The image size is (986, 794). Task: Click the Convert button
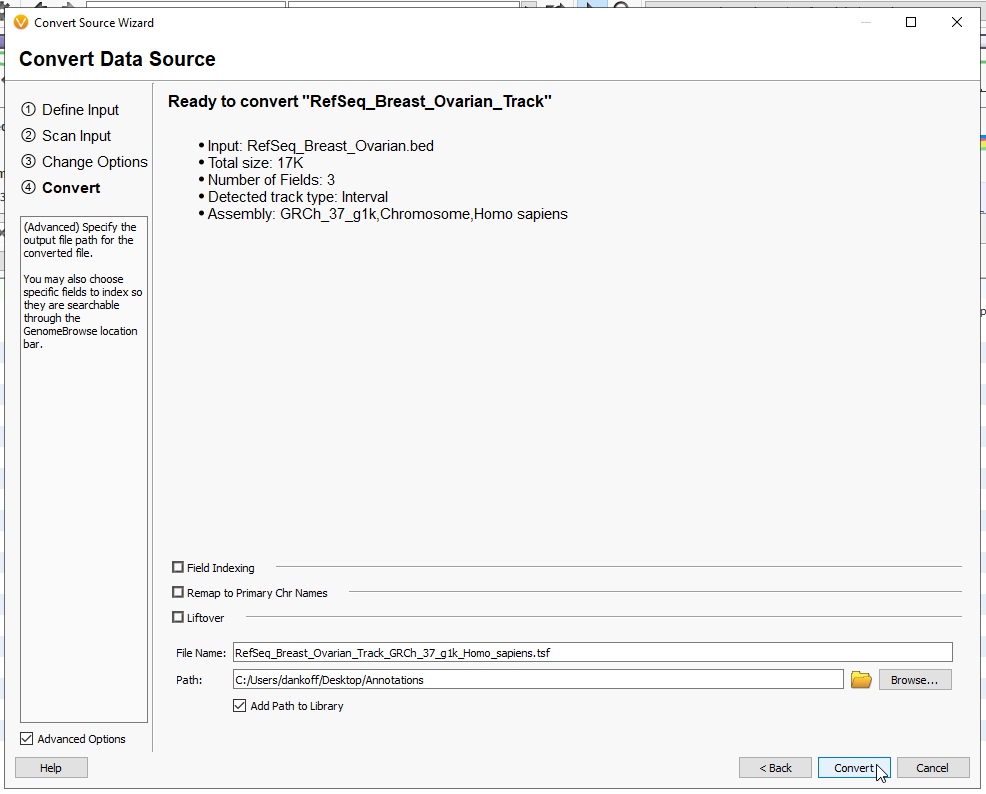(854, 767)
